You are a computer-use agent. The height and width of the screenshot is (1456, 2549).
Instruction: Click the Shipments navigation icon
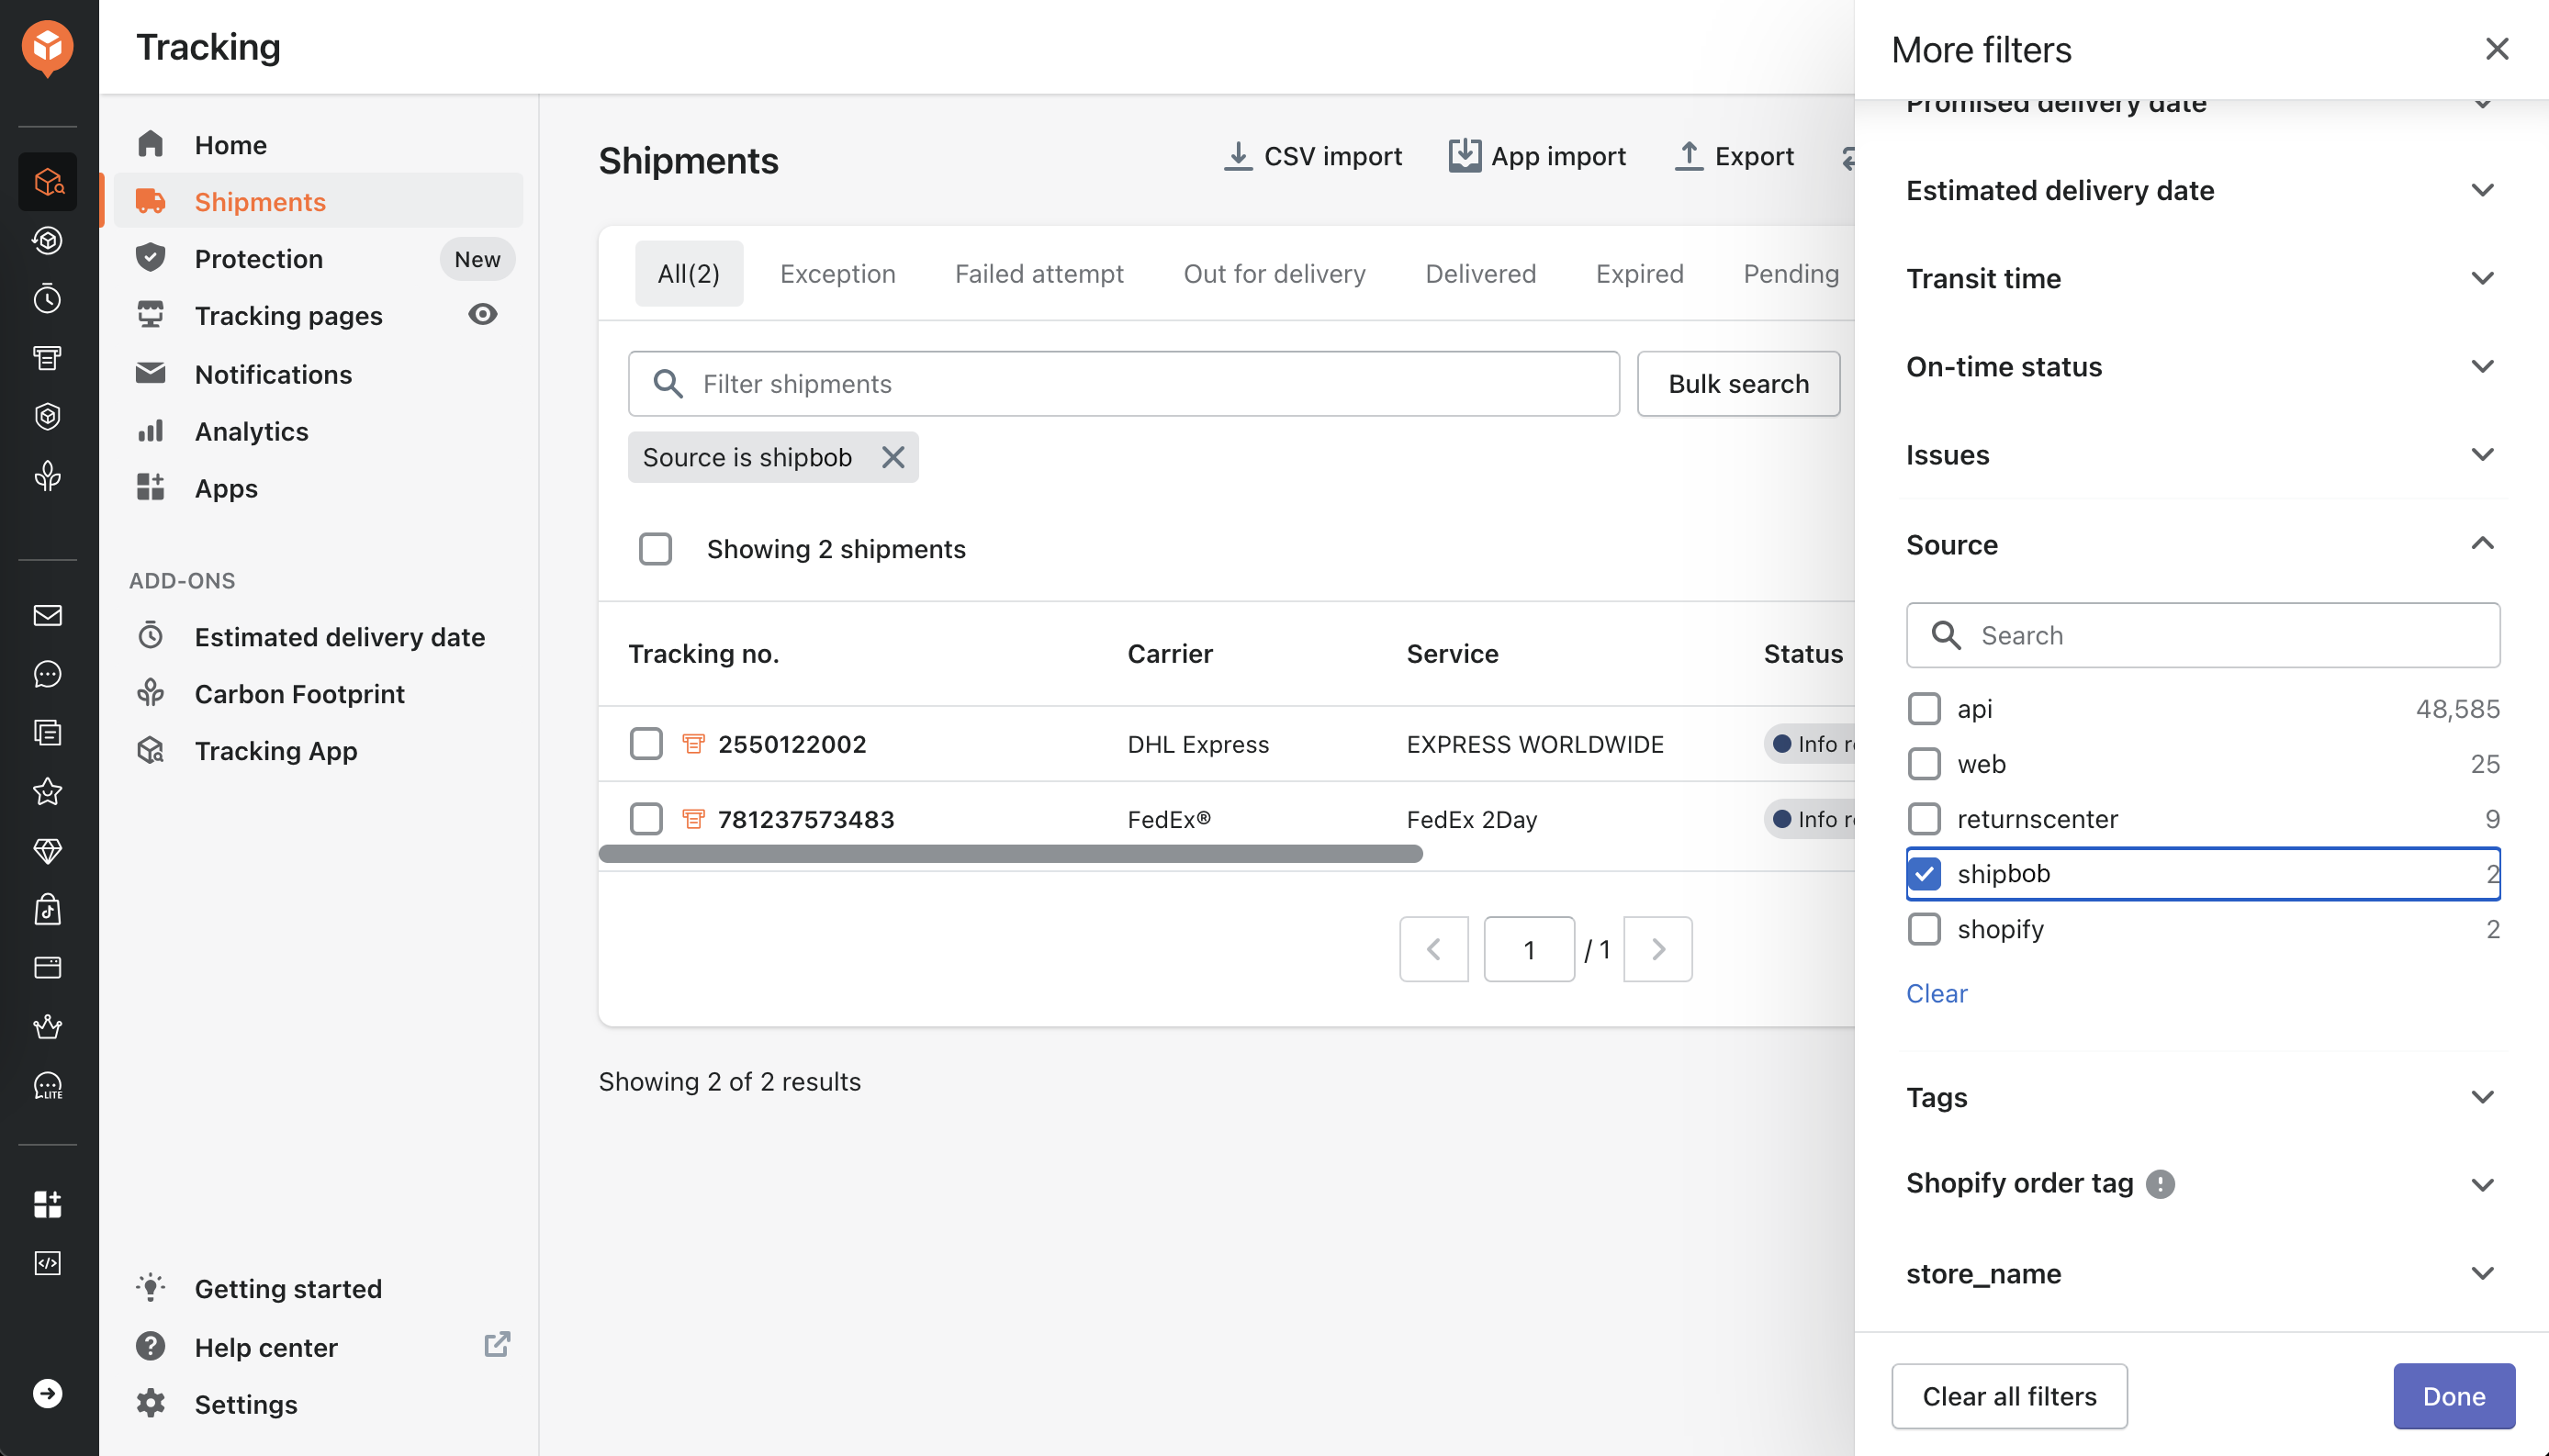152,201
